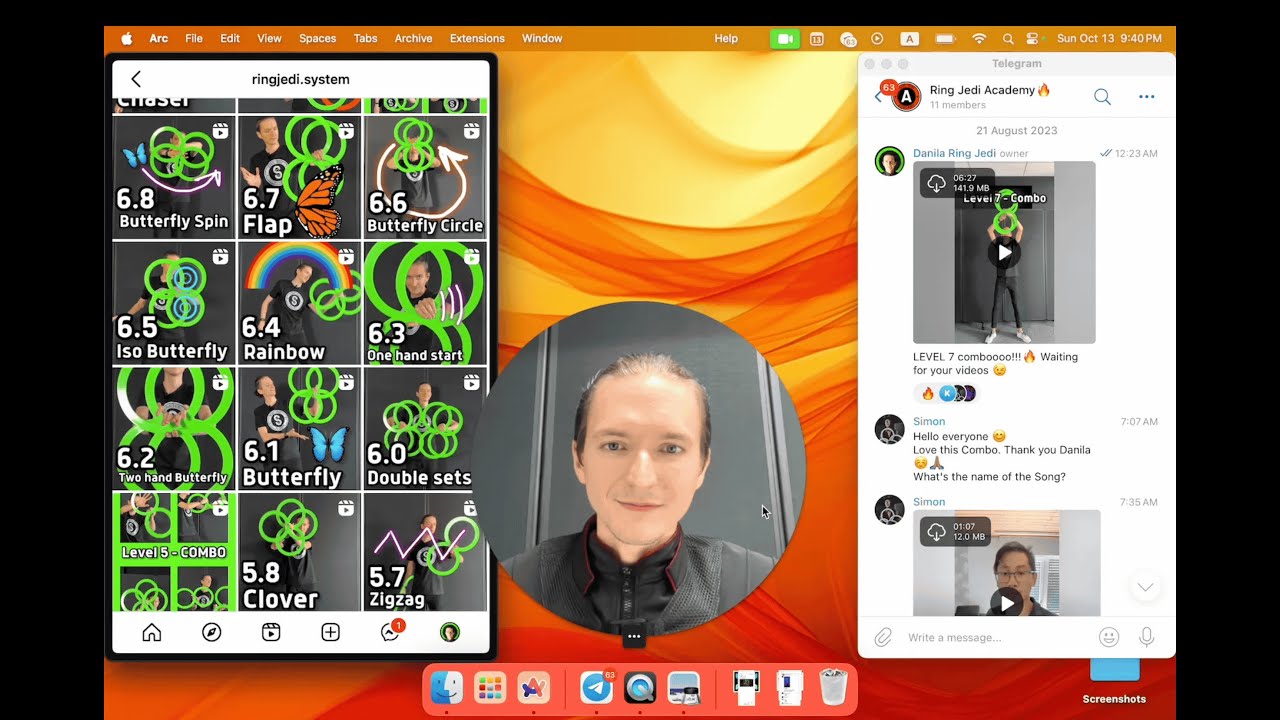1280x720 pixels.
Task: Open the 6.2 Two hand Butterfly reel
Action: coord(174,429)
